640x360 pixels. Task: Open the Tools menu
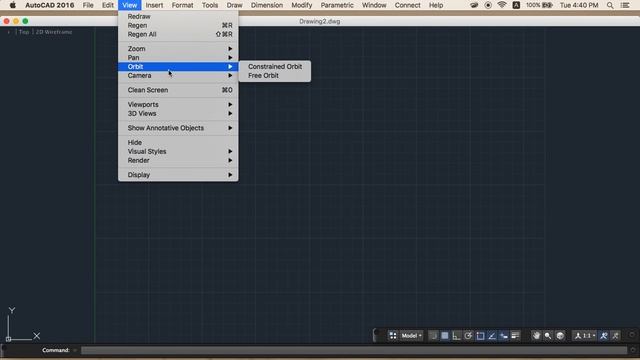210,5
